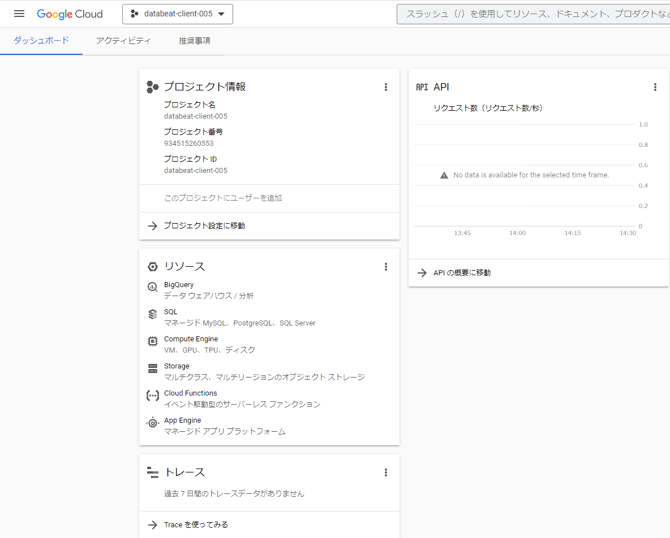Switch to the アクティビティ tab

123,41
